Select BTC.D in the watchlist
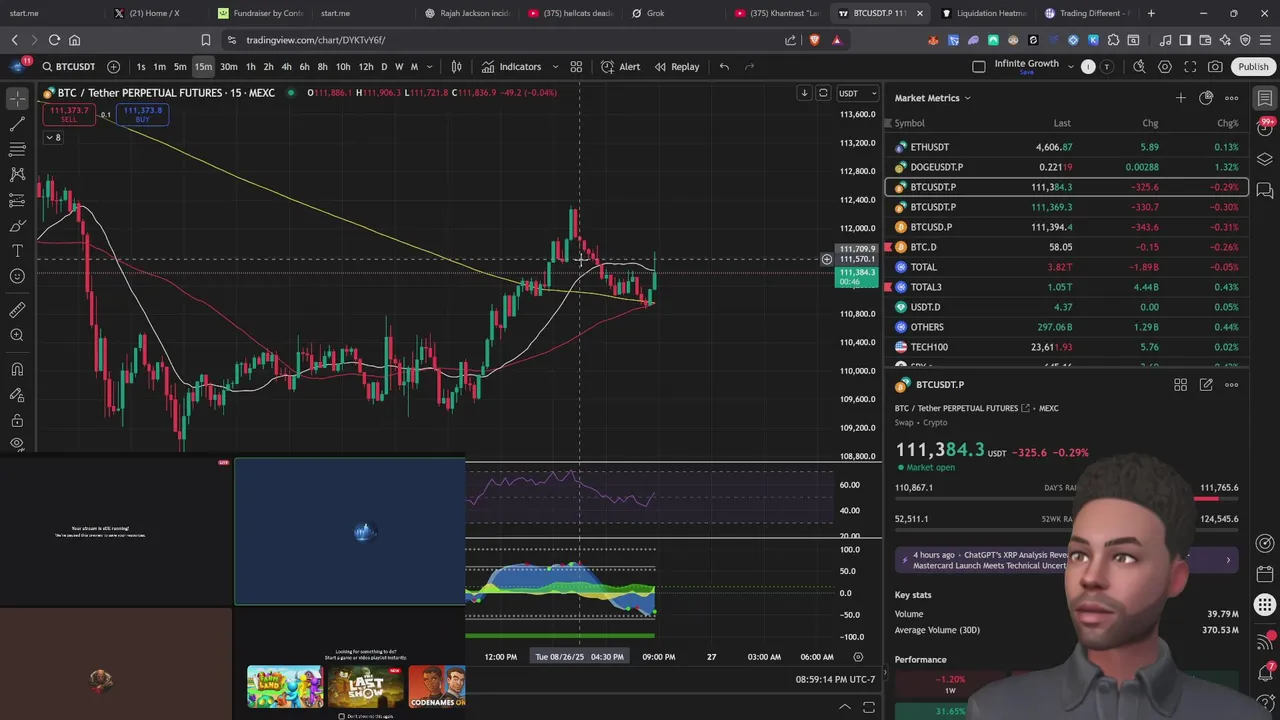The image size is (1280, 720). point(1067,247)
